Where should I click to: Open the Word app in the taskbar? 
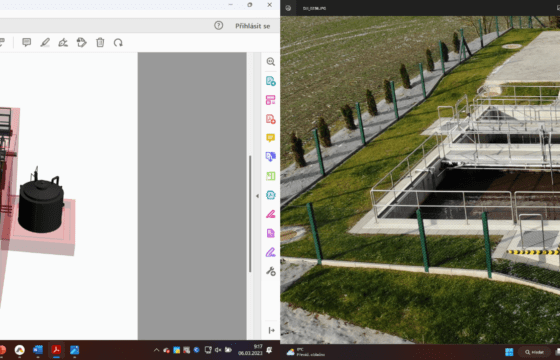38,350
